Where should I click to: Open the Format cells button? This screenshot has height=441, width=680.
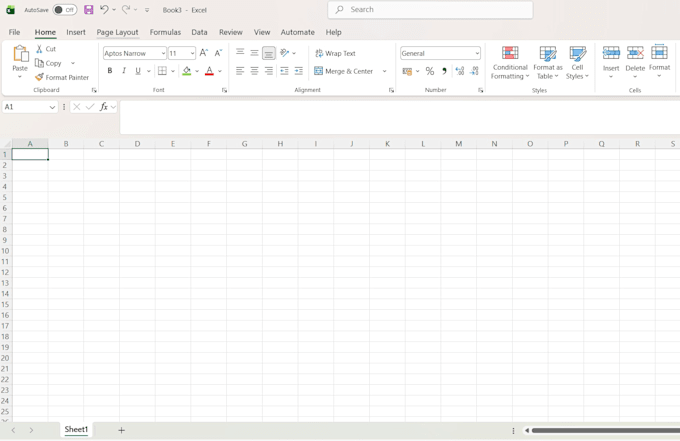coord(659,61)
